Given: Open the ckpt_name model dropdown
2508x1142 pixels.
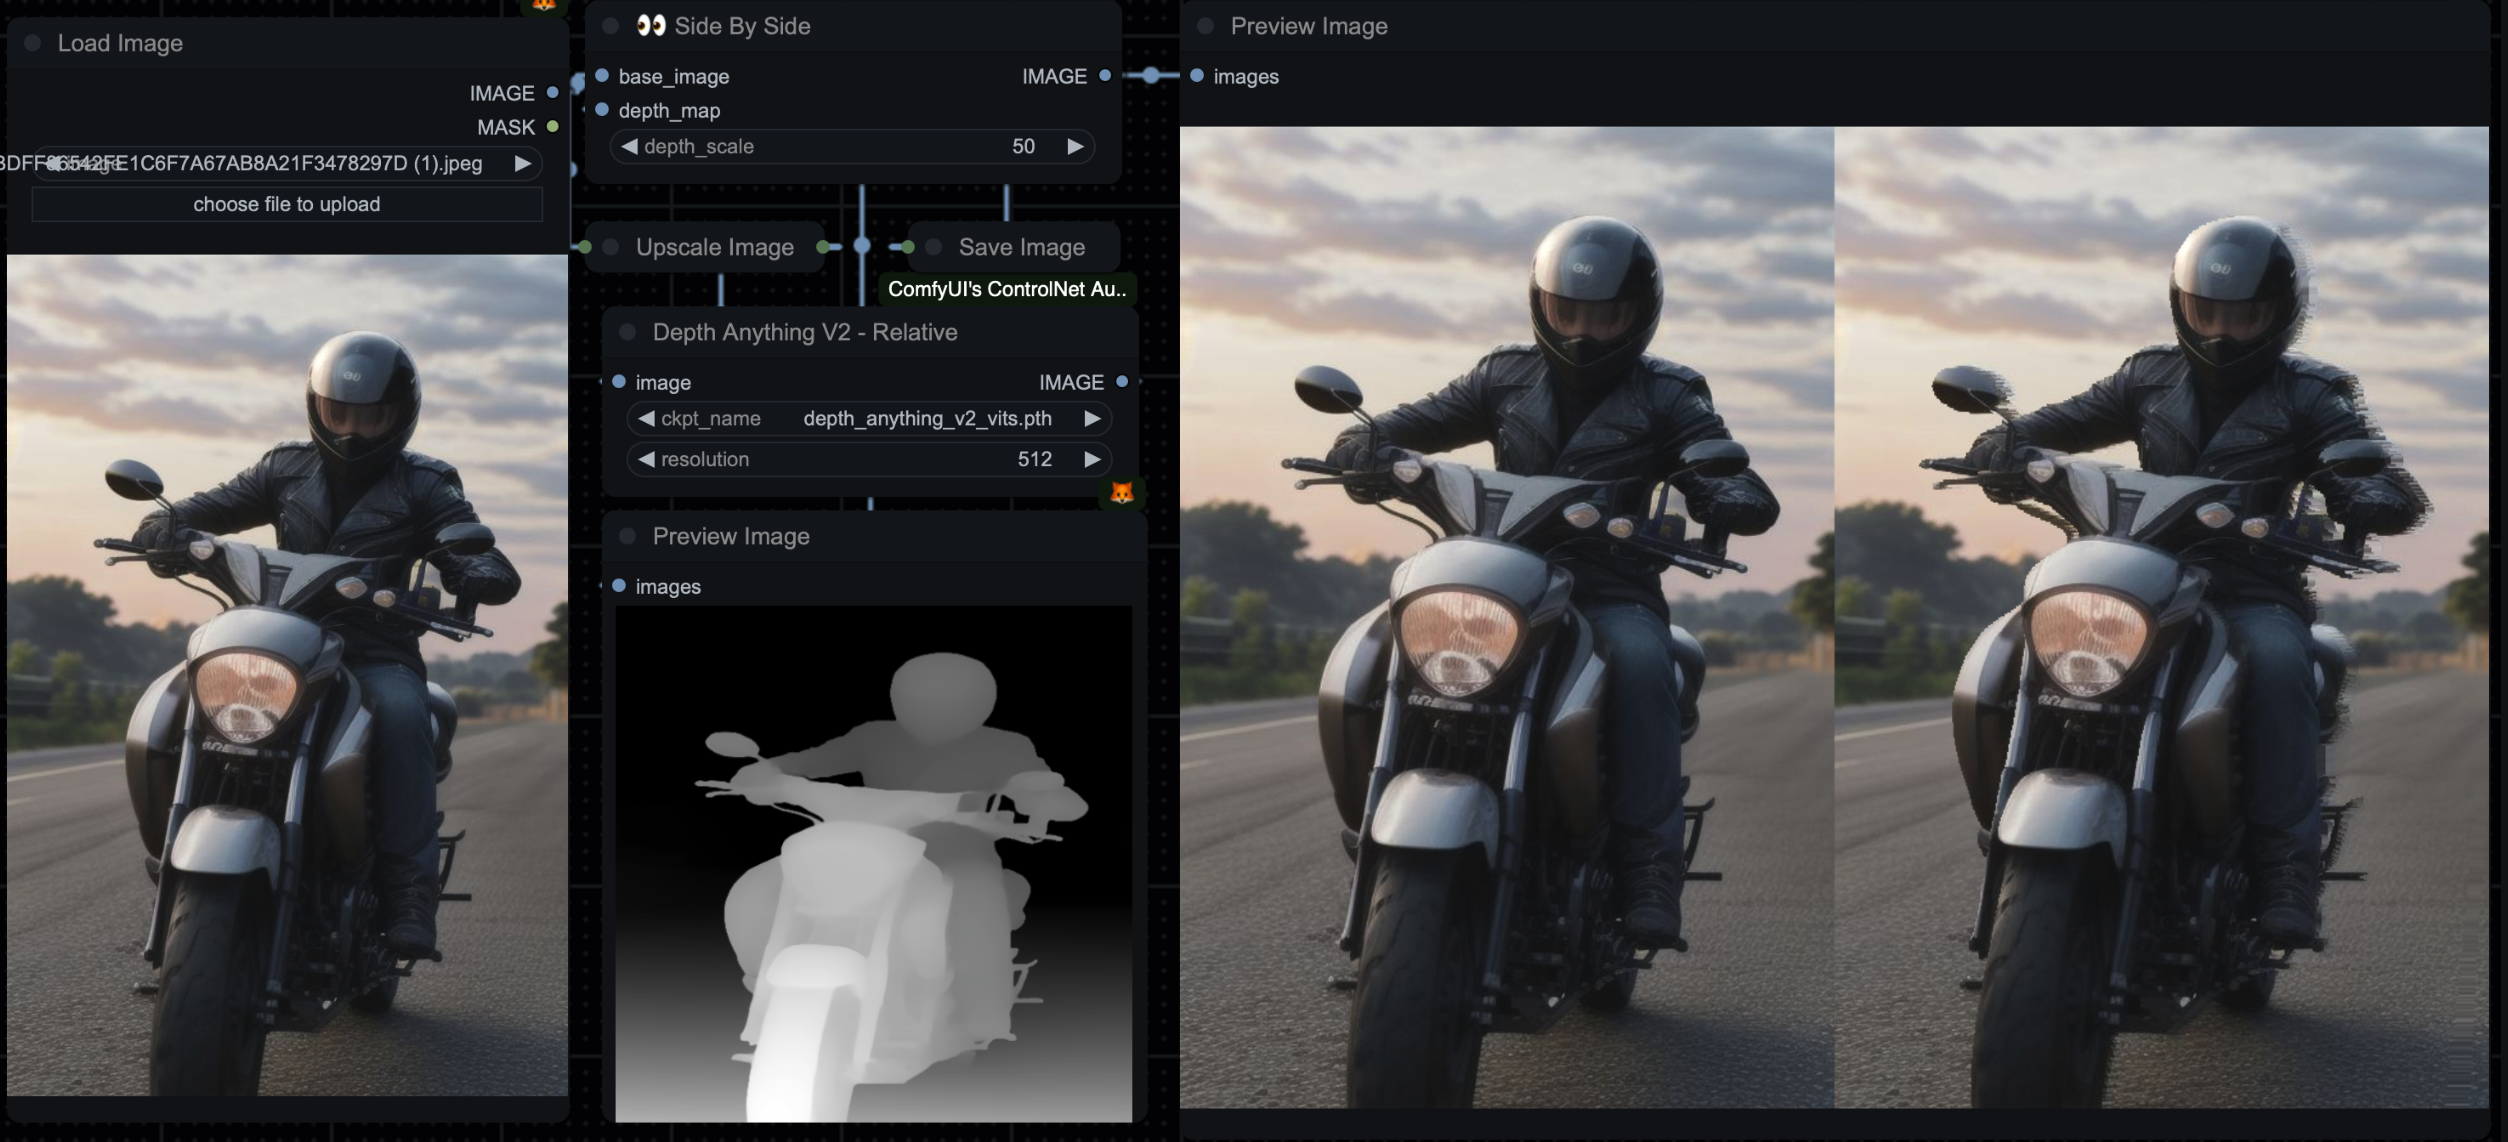Looking at the screenshot, I should [x=925, y=419].
